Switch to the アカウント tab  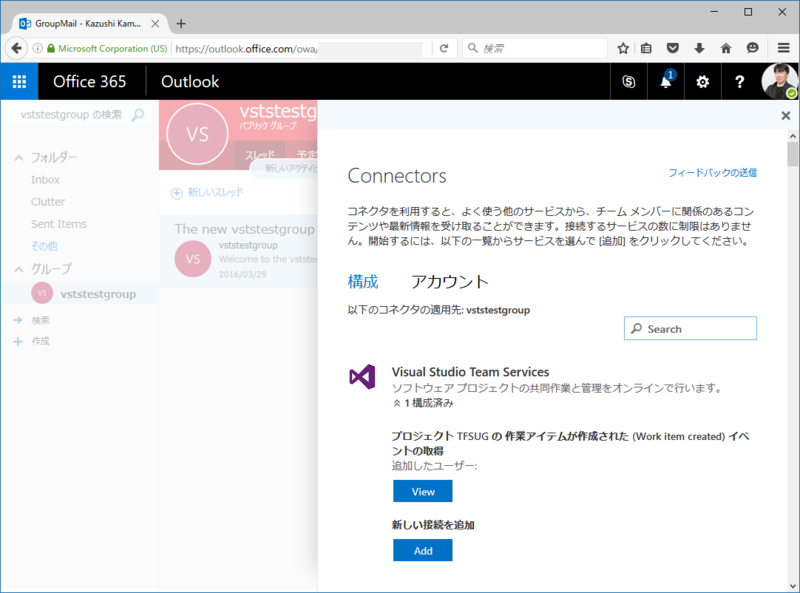pyautogui.click(x=449, y=282)
